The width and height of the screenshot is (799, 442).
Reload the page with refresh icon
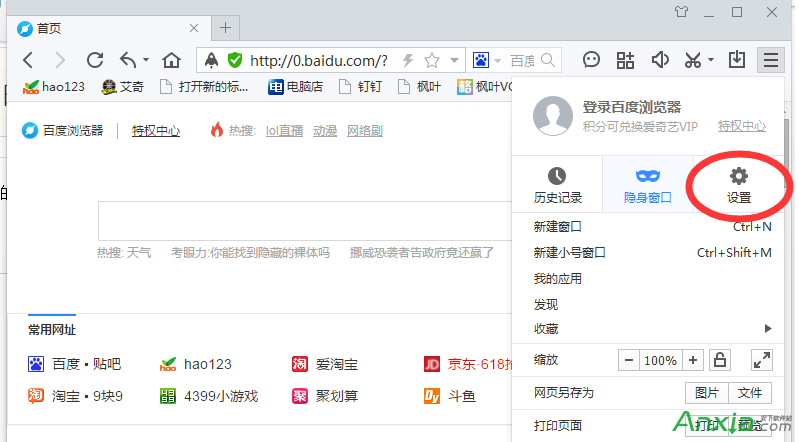click(x=95, y=60)
